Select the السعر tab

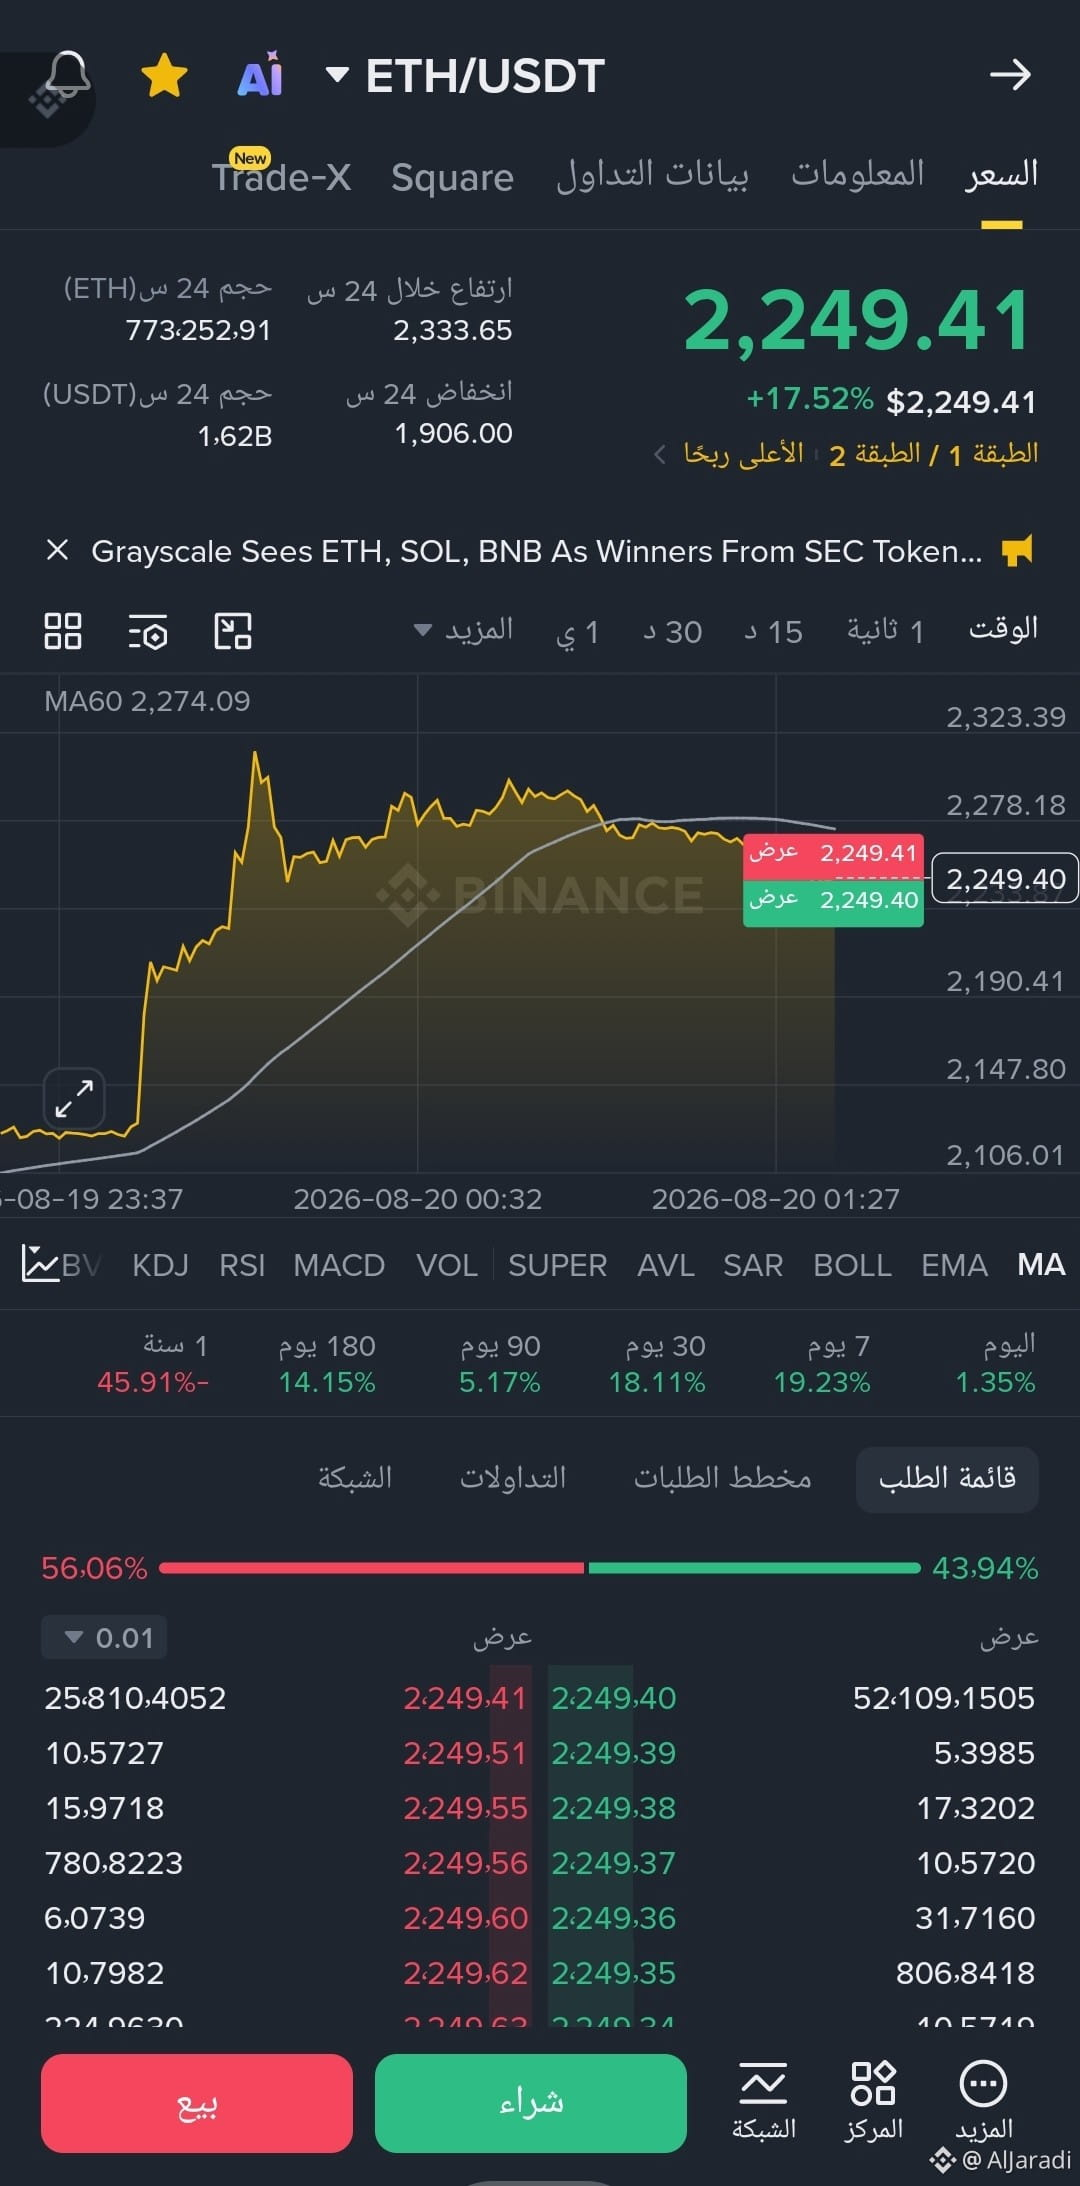(x=1001, y=174)
